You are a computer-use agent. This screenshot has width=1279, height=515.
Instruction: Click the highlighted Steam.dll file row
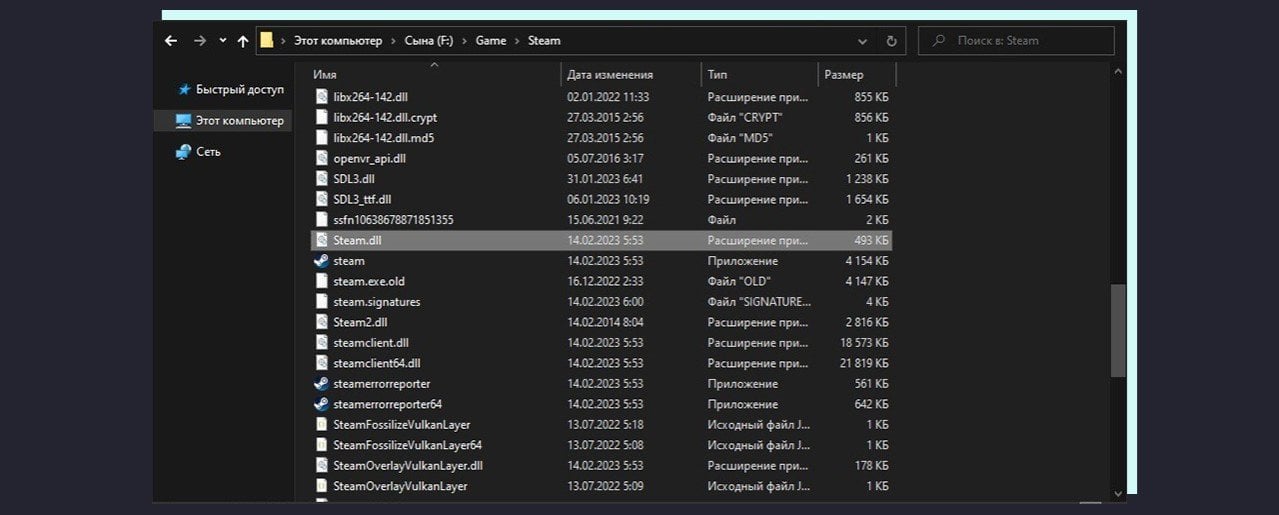601,240
